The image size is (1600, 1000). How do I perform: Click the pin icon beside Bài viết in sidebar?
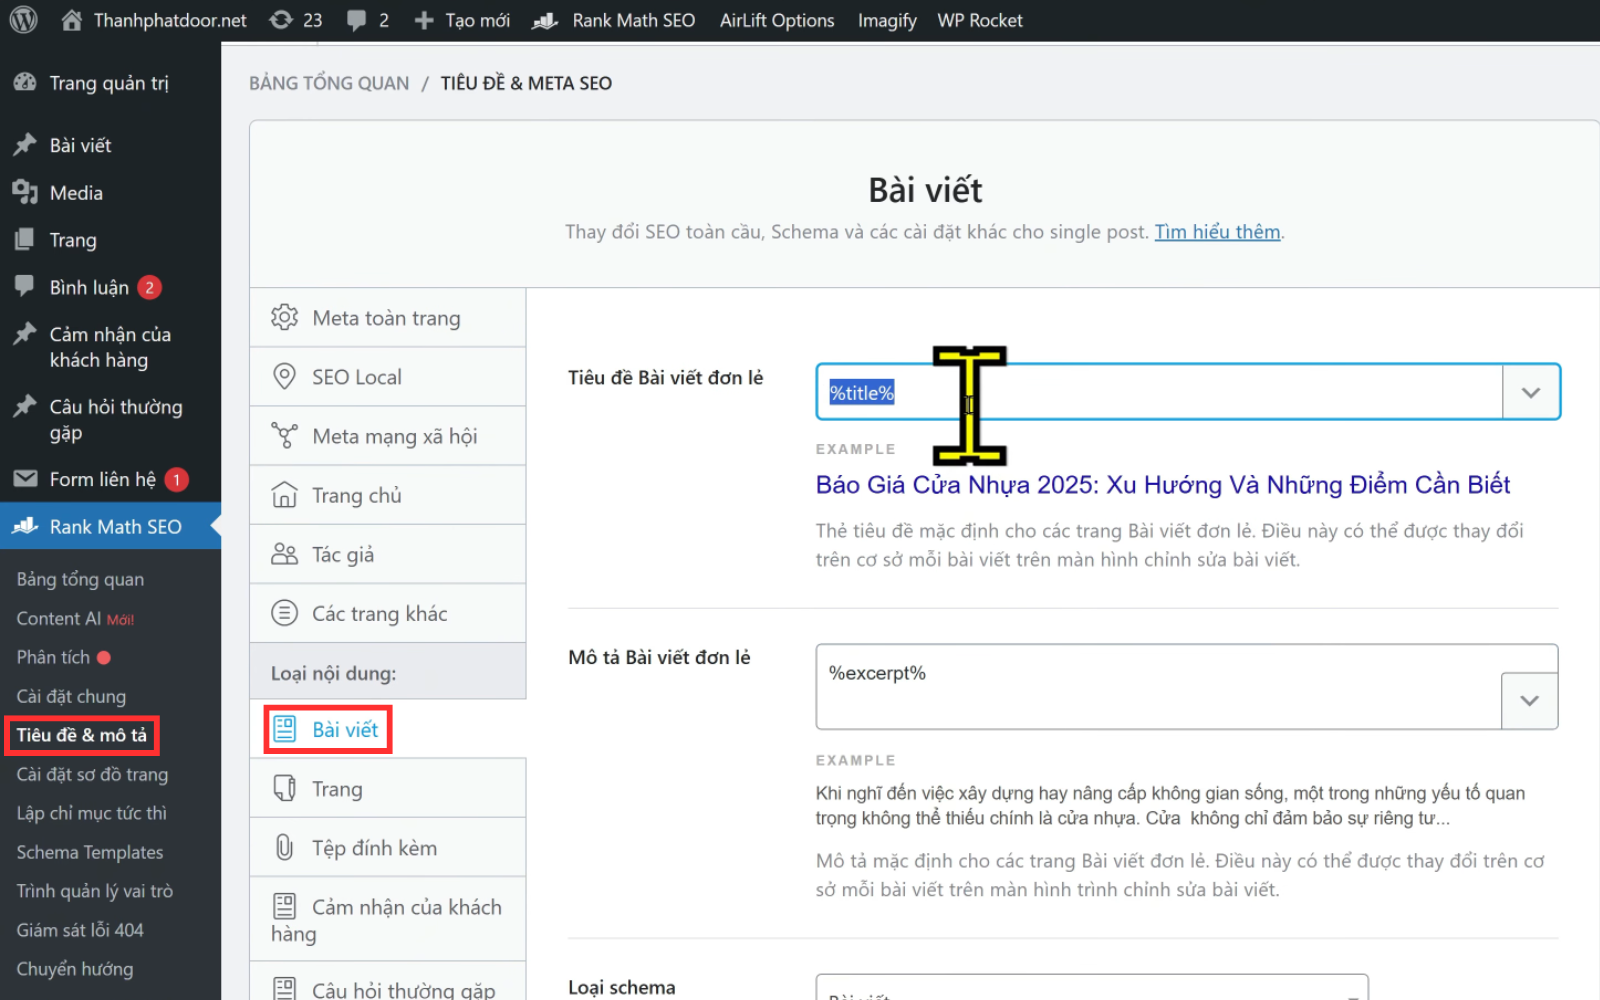25,145
